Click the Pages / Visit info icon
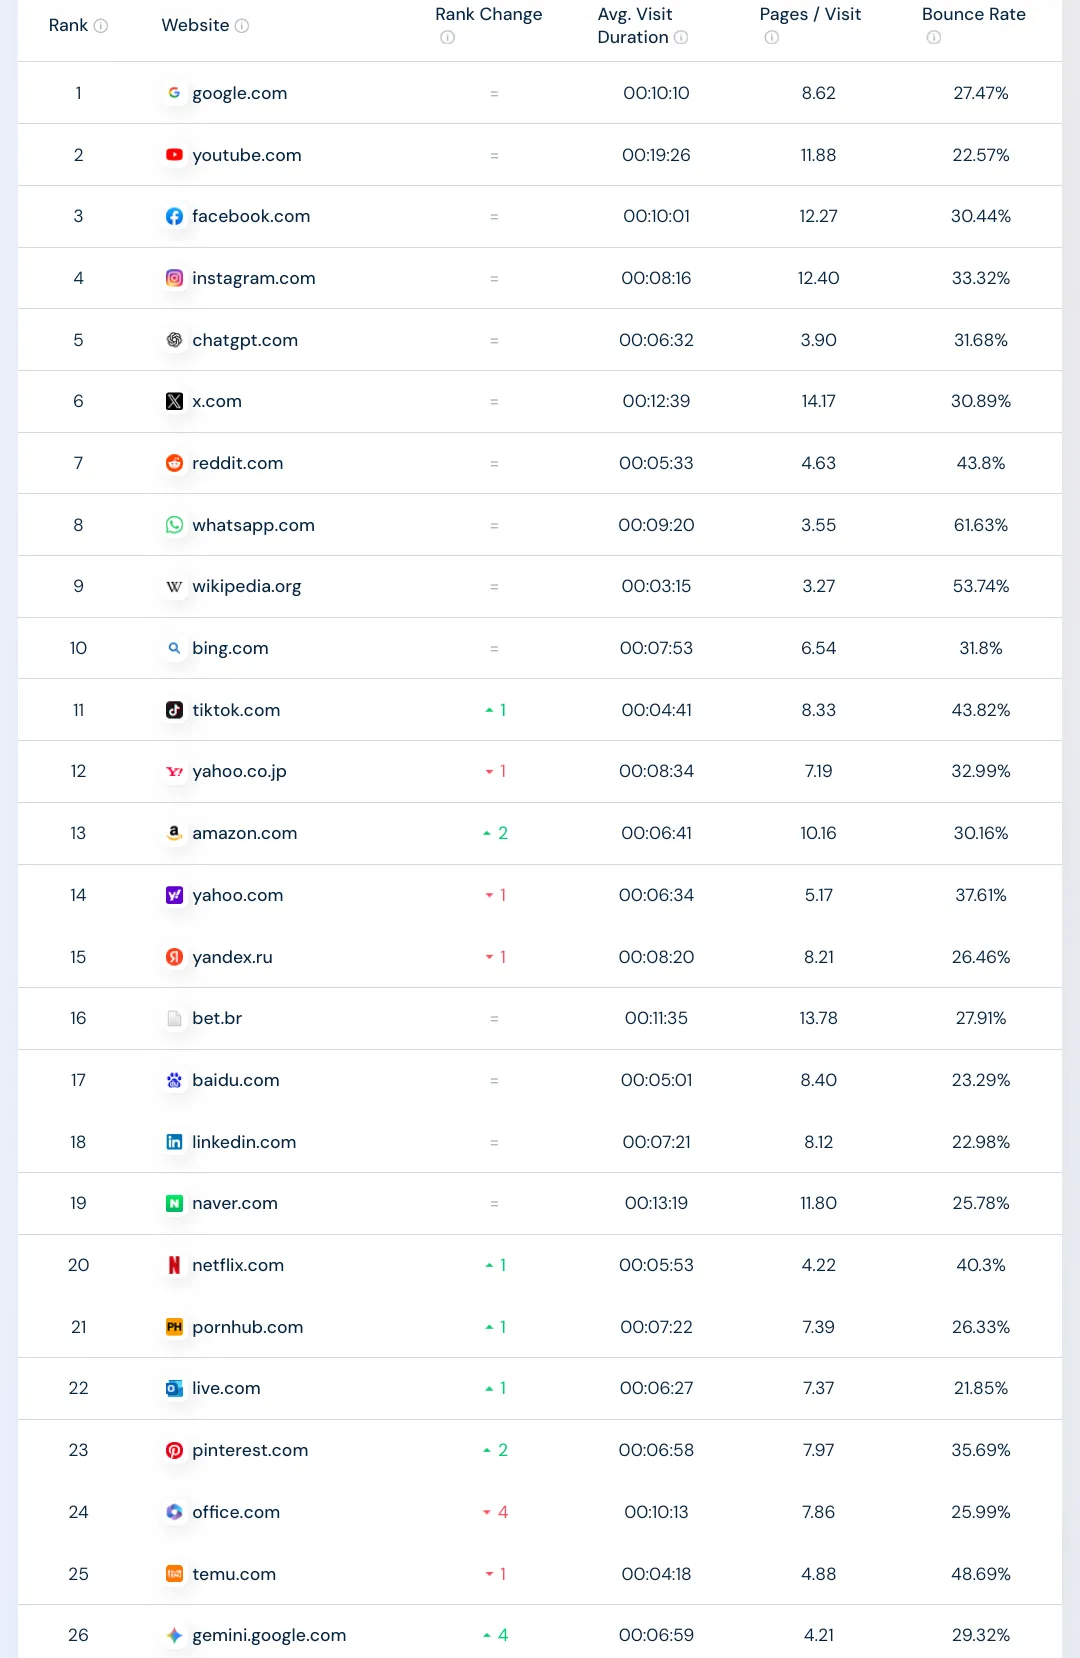Screen dimensions: 1080x1658 coord(772,38)
